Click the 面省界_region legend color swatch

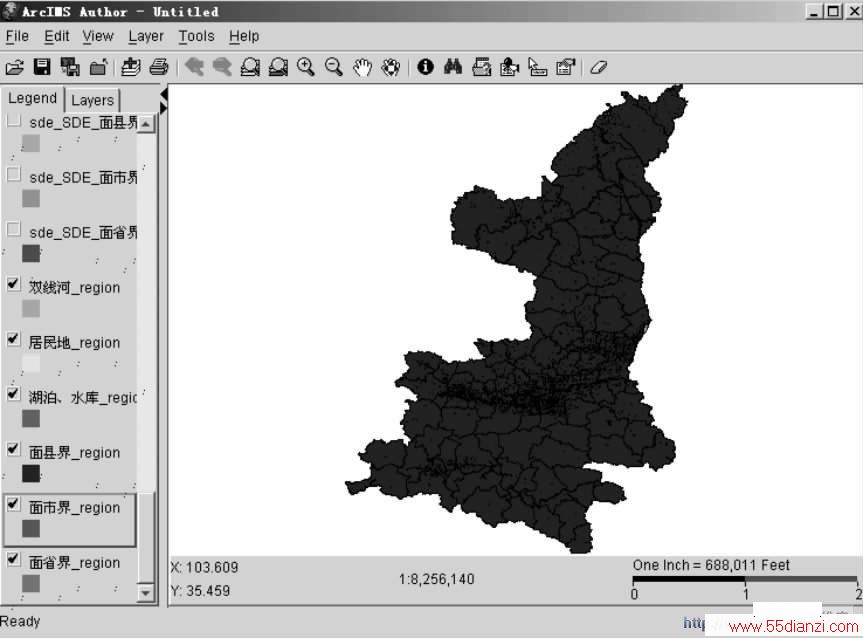pos(31,584)
